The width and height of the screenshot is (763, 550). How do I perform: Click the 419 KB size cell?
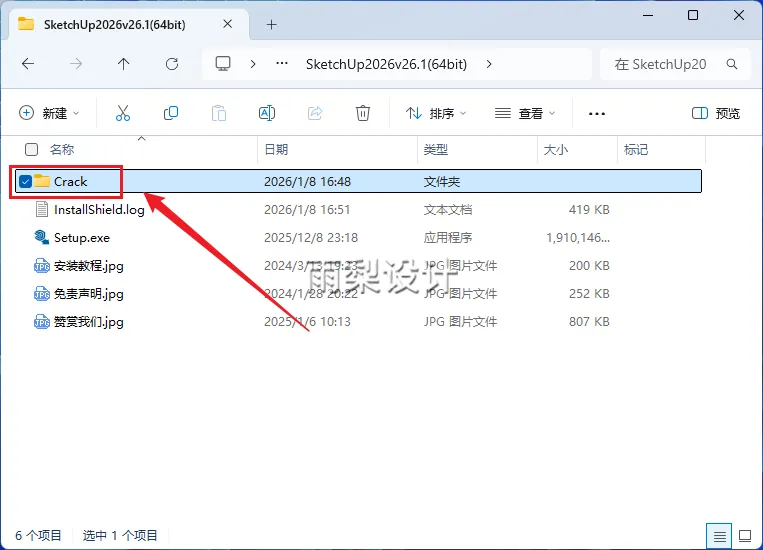589,210
